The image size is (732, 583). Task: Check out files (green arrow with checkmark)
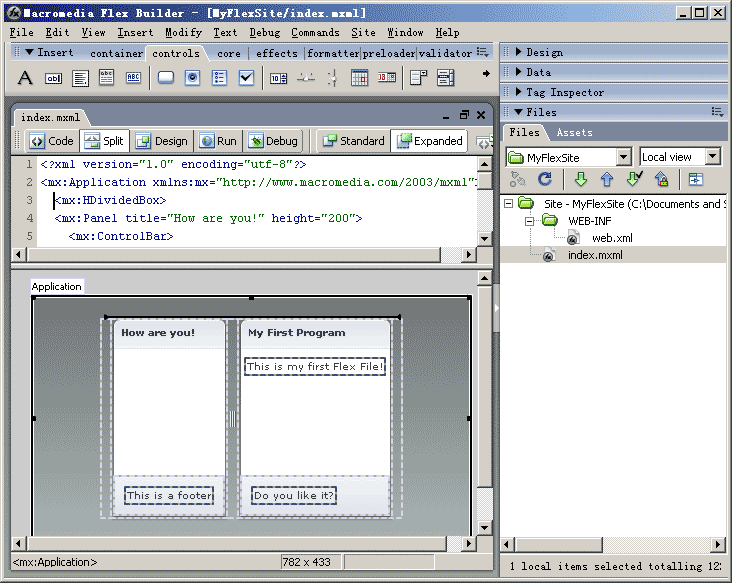click(634, 179)
